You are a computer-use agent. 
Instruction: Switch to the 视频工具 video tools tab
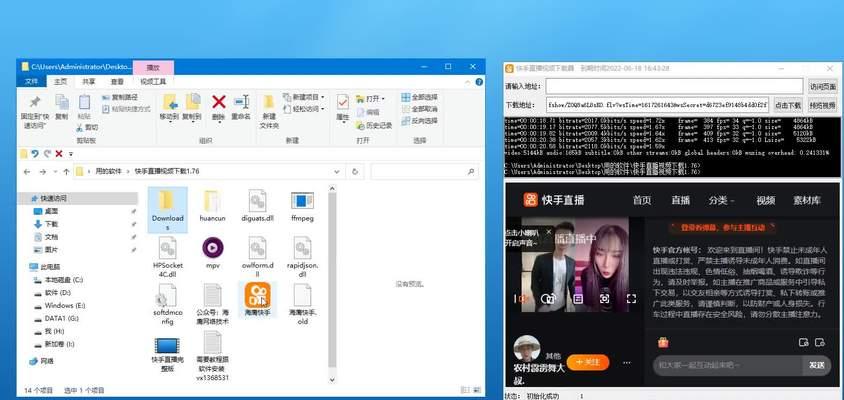coord(153,82)
